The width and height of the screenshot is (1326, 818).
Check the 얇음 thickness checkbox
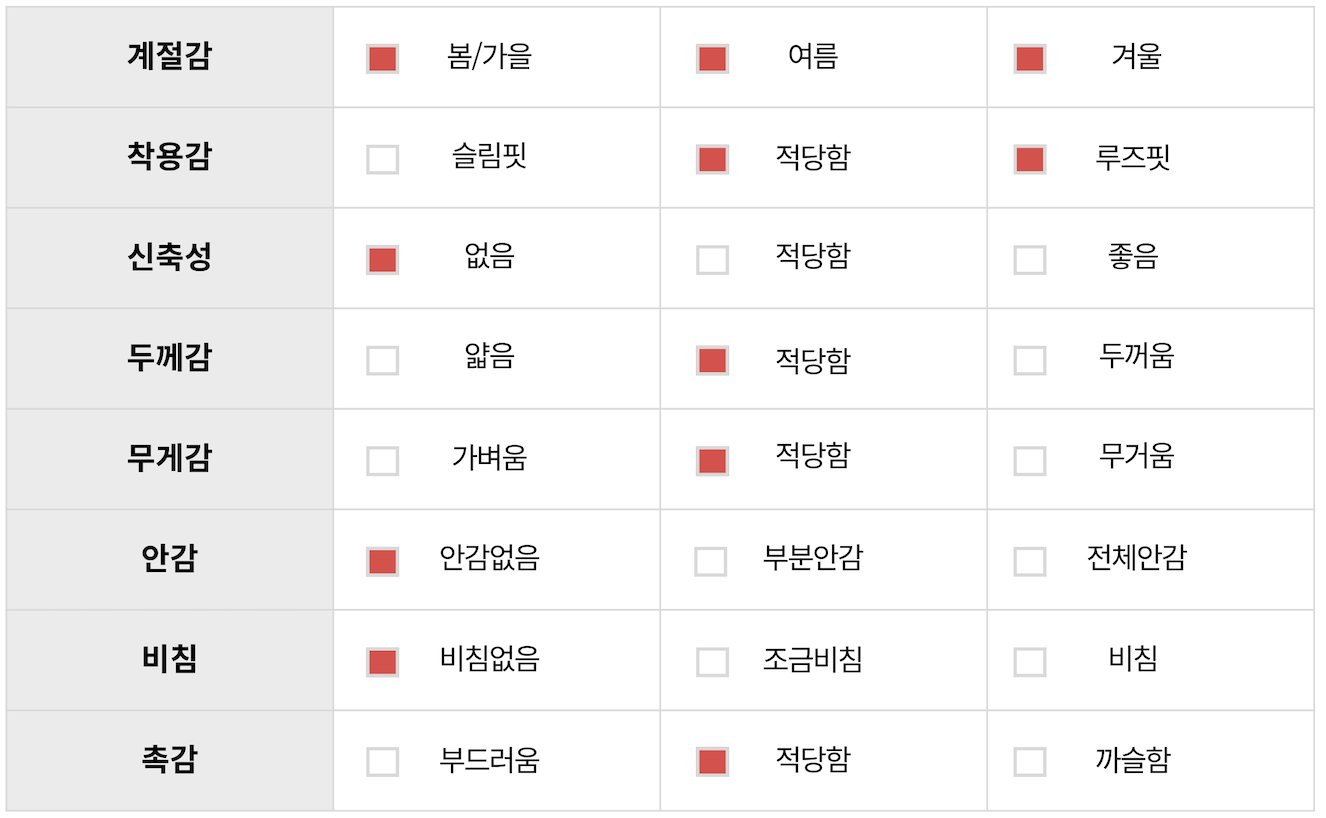point(382,360)
